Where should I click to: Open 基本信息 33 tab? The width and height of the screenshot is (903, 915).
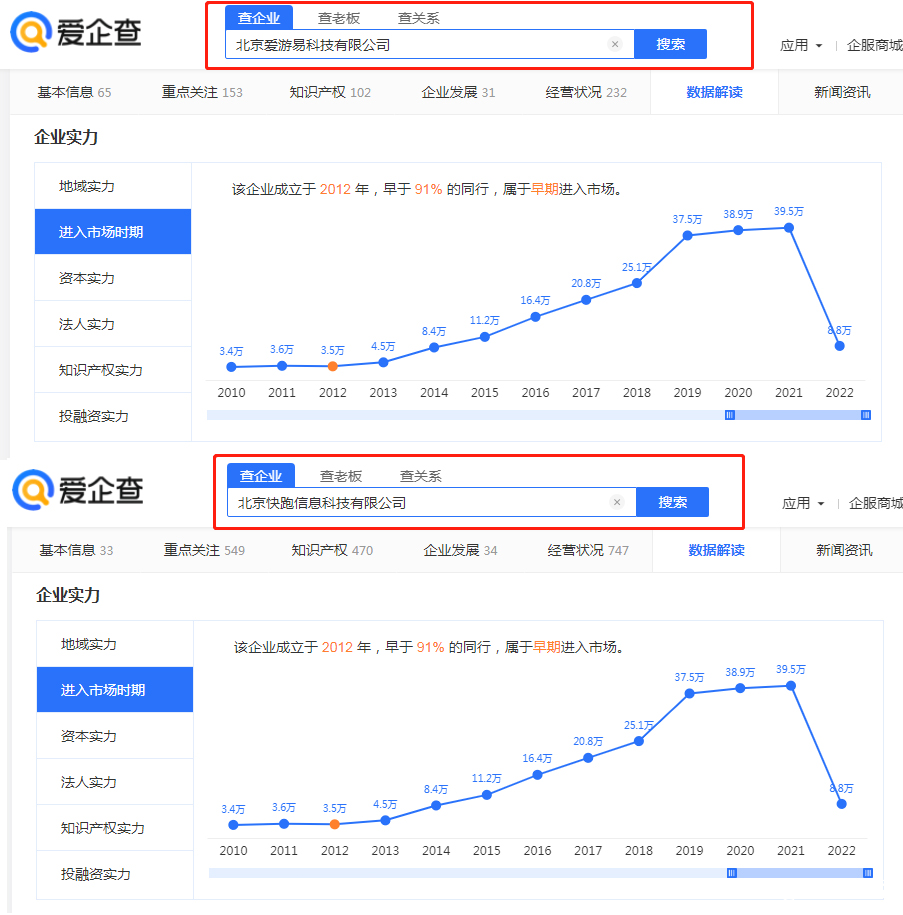pos(76,550)
